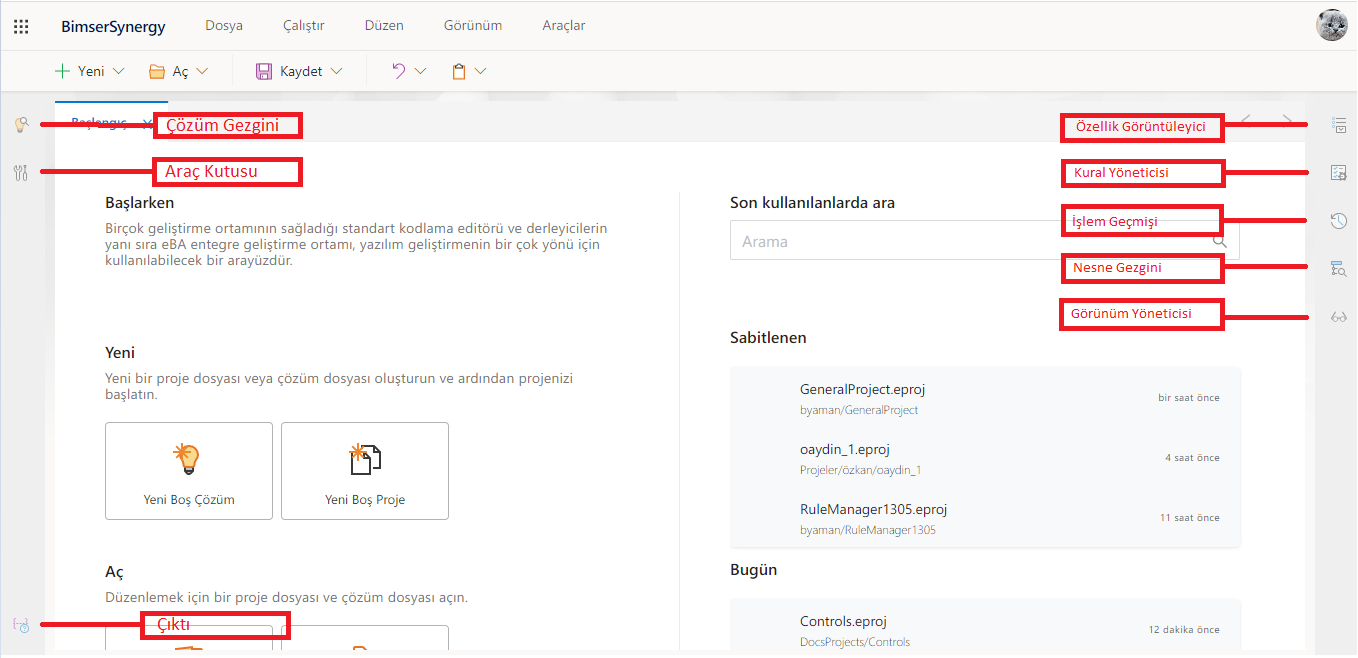Expand the undo dropdown arrow
This screenshot has height=658, width=1358.
tap(420, 71)
